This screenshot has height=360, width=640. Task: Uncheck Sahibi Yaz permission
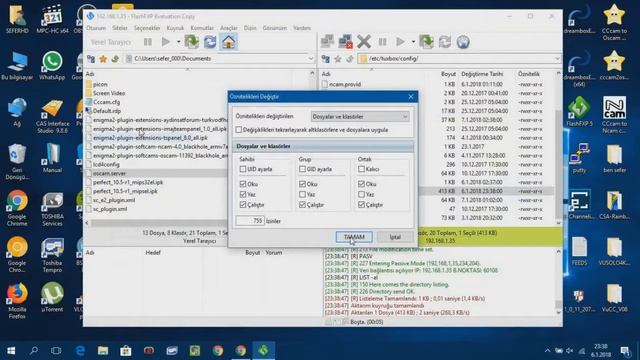click(x=243, y=194)
